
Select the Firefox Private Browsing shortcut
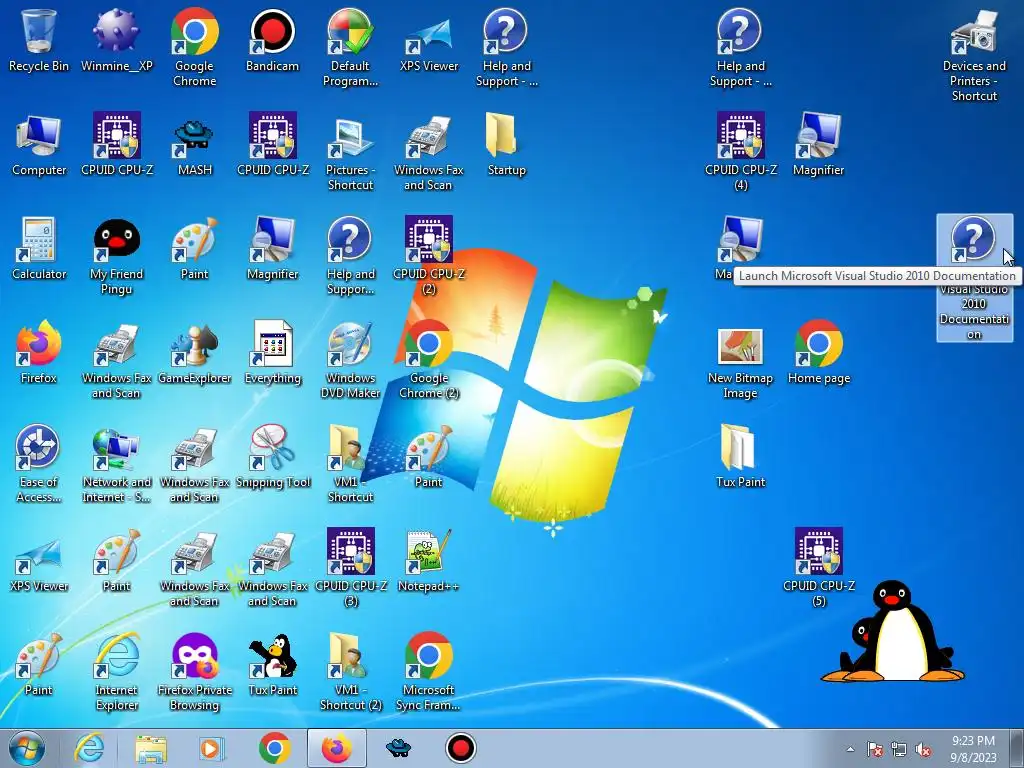click(x=195, y=672)
